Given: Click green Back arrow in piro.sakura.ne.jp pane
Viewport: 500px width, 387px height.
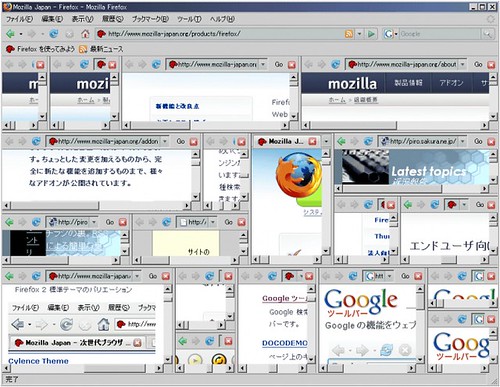Looking at the screenshot, I should 341,141.
